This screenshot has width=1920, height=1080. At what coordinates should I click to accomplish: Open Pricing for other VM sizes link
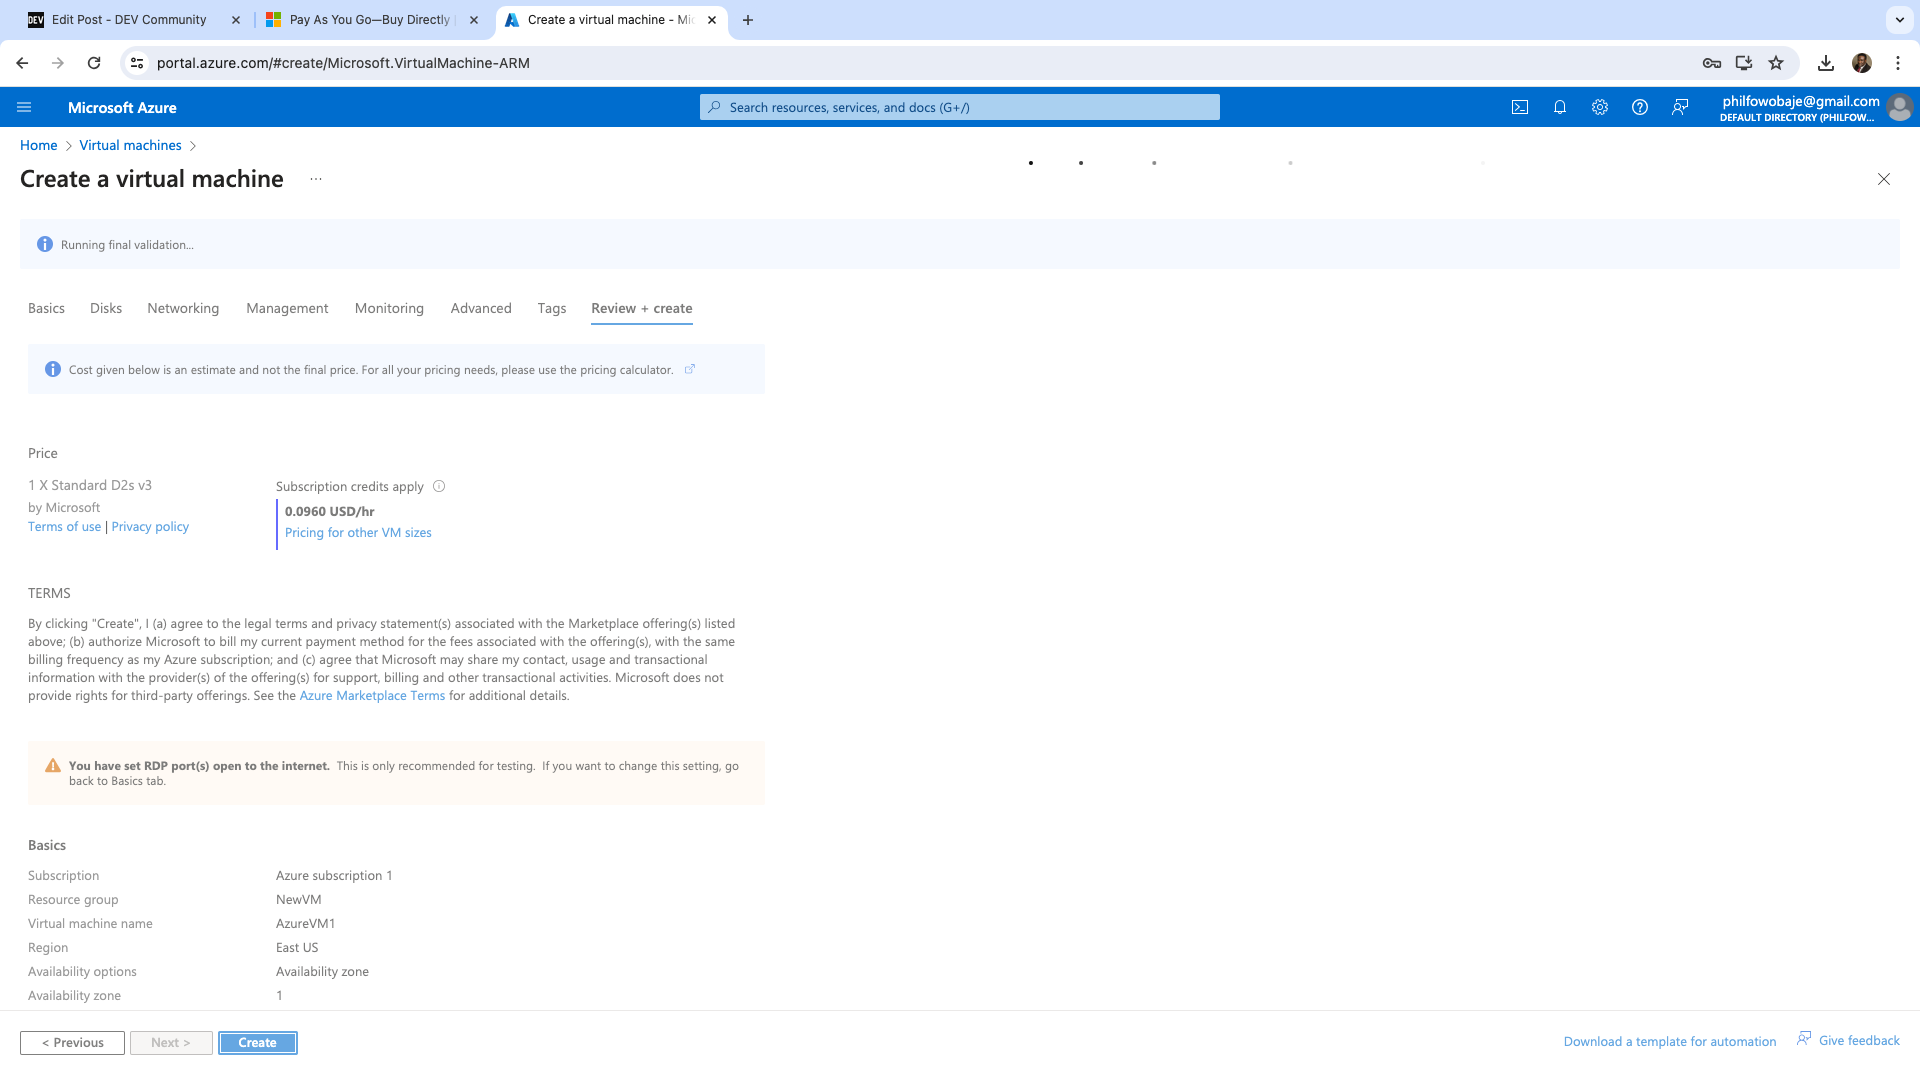[358, 533]
